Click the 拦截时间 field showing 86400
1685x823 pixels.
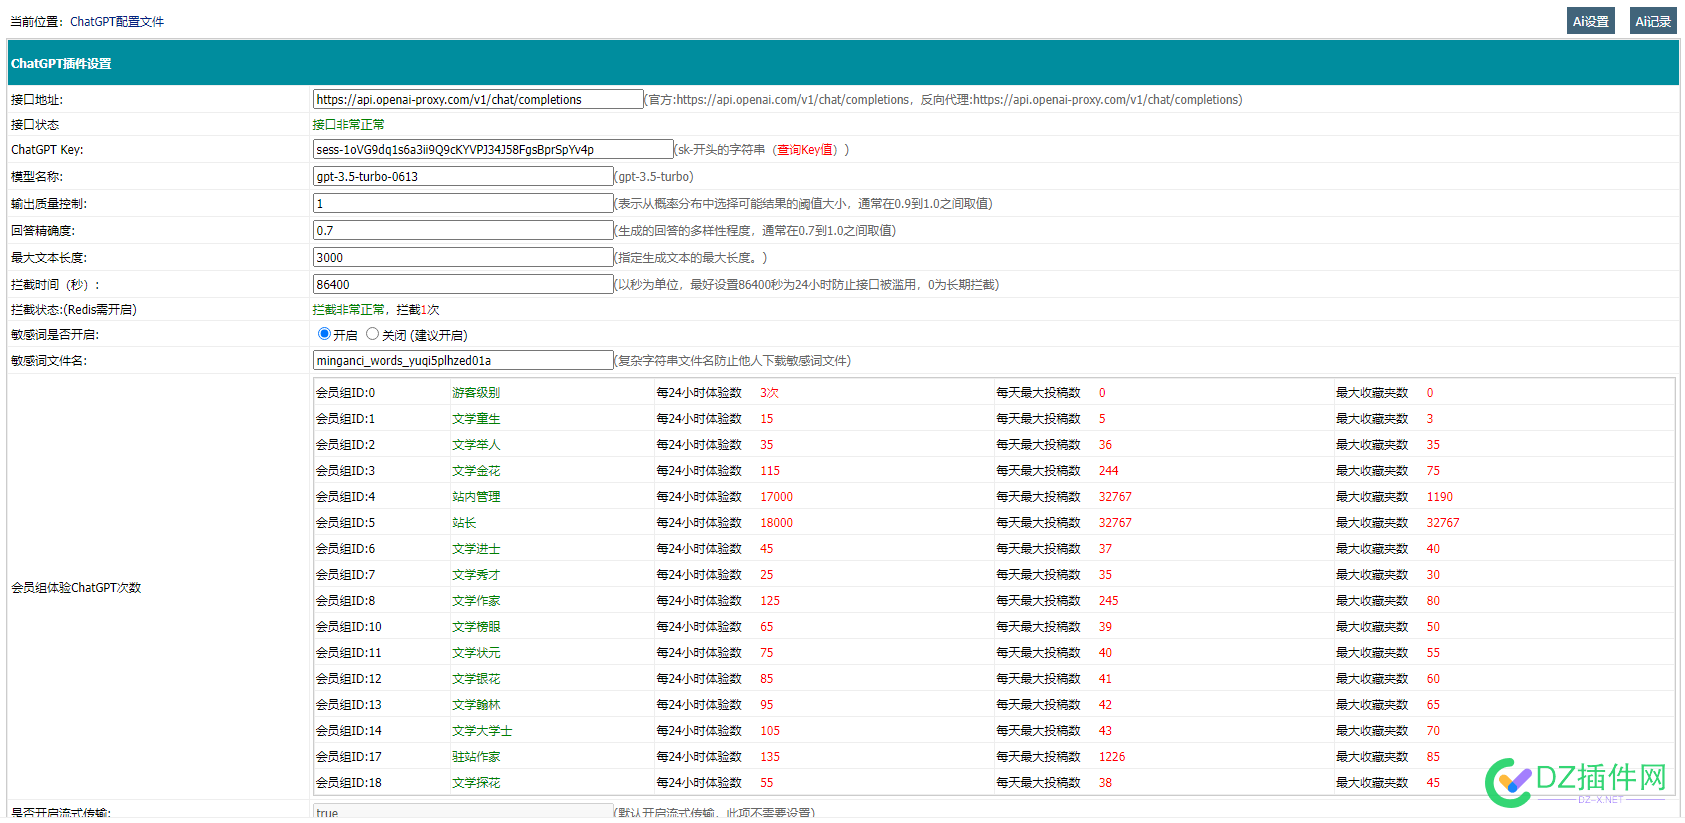tap(463, 284)
